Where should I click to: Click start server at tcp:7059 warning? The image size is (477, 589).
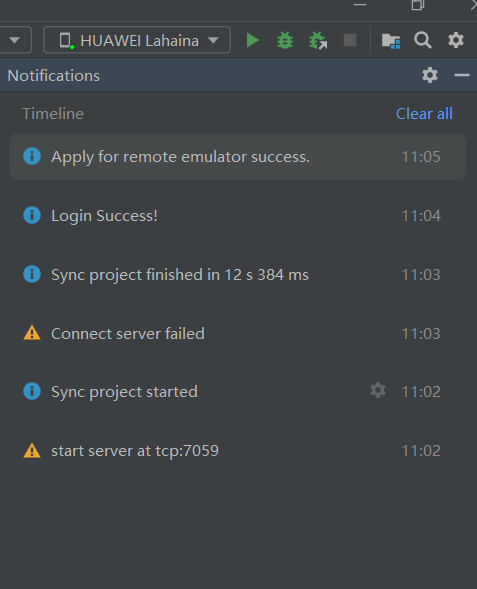pyautogui.click(x=237, y=451)
